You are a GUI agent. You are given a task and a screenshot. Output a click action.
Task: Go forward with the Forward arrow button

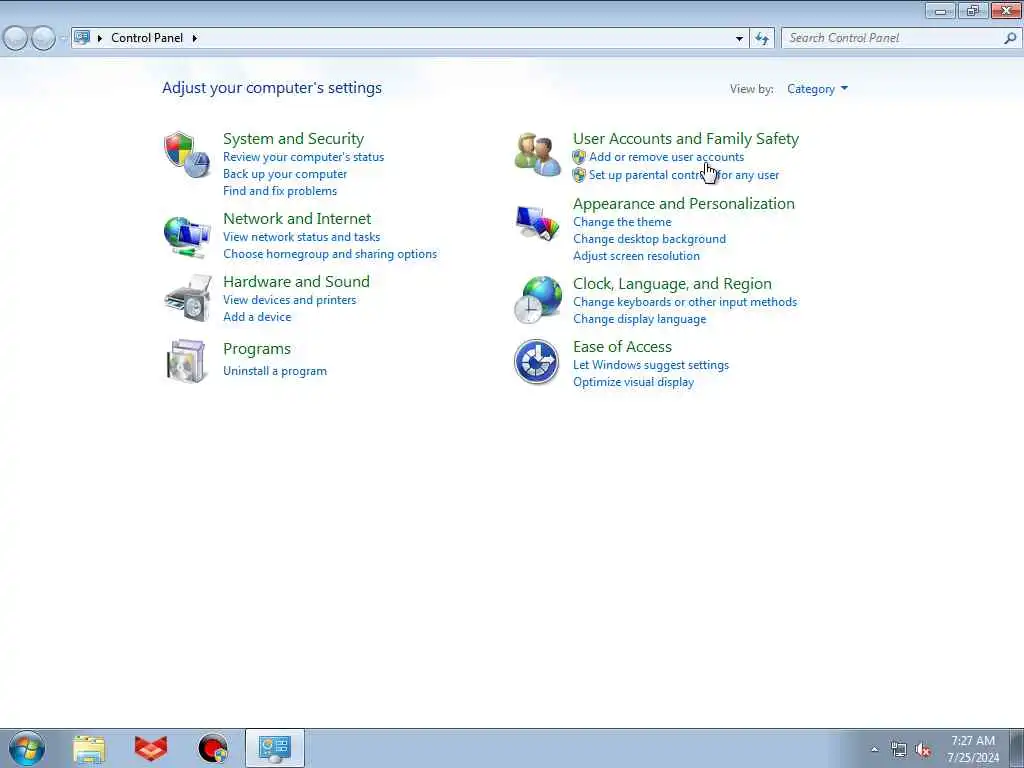tap(43, 39)
